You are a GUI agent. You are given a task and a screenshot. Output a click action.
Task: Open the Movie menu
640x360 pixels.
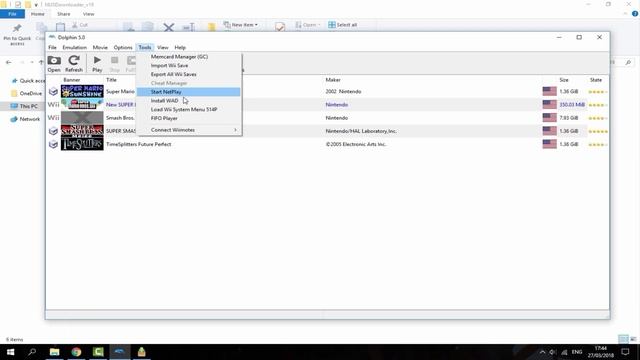100,47
